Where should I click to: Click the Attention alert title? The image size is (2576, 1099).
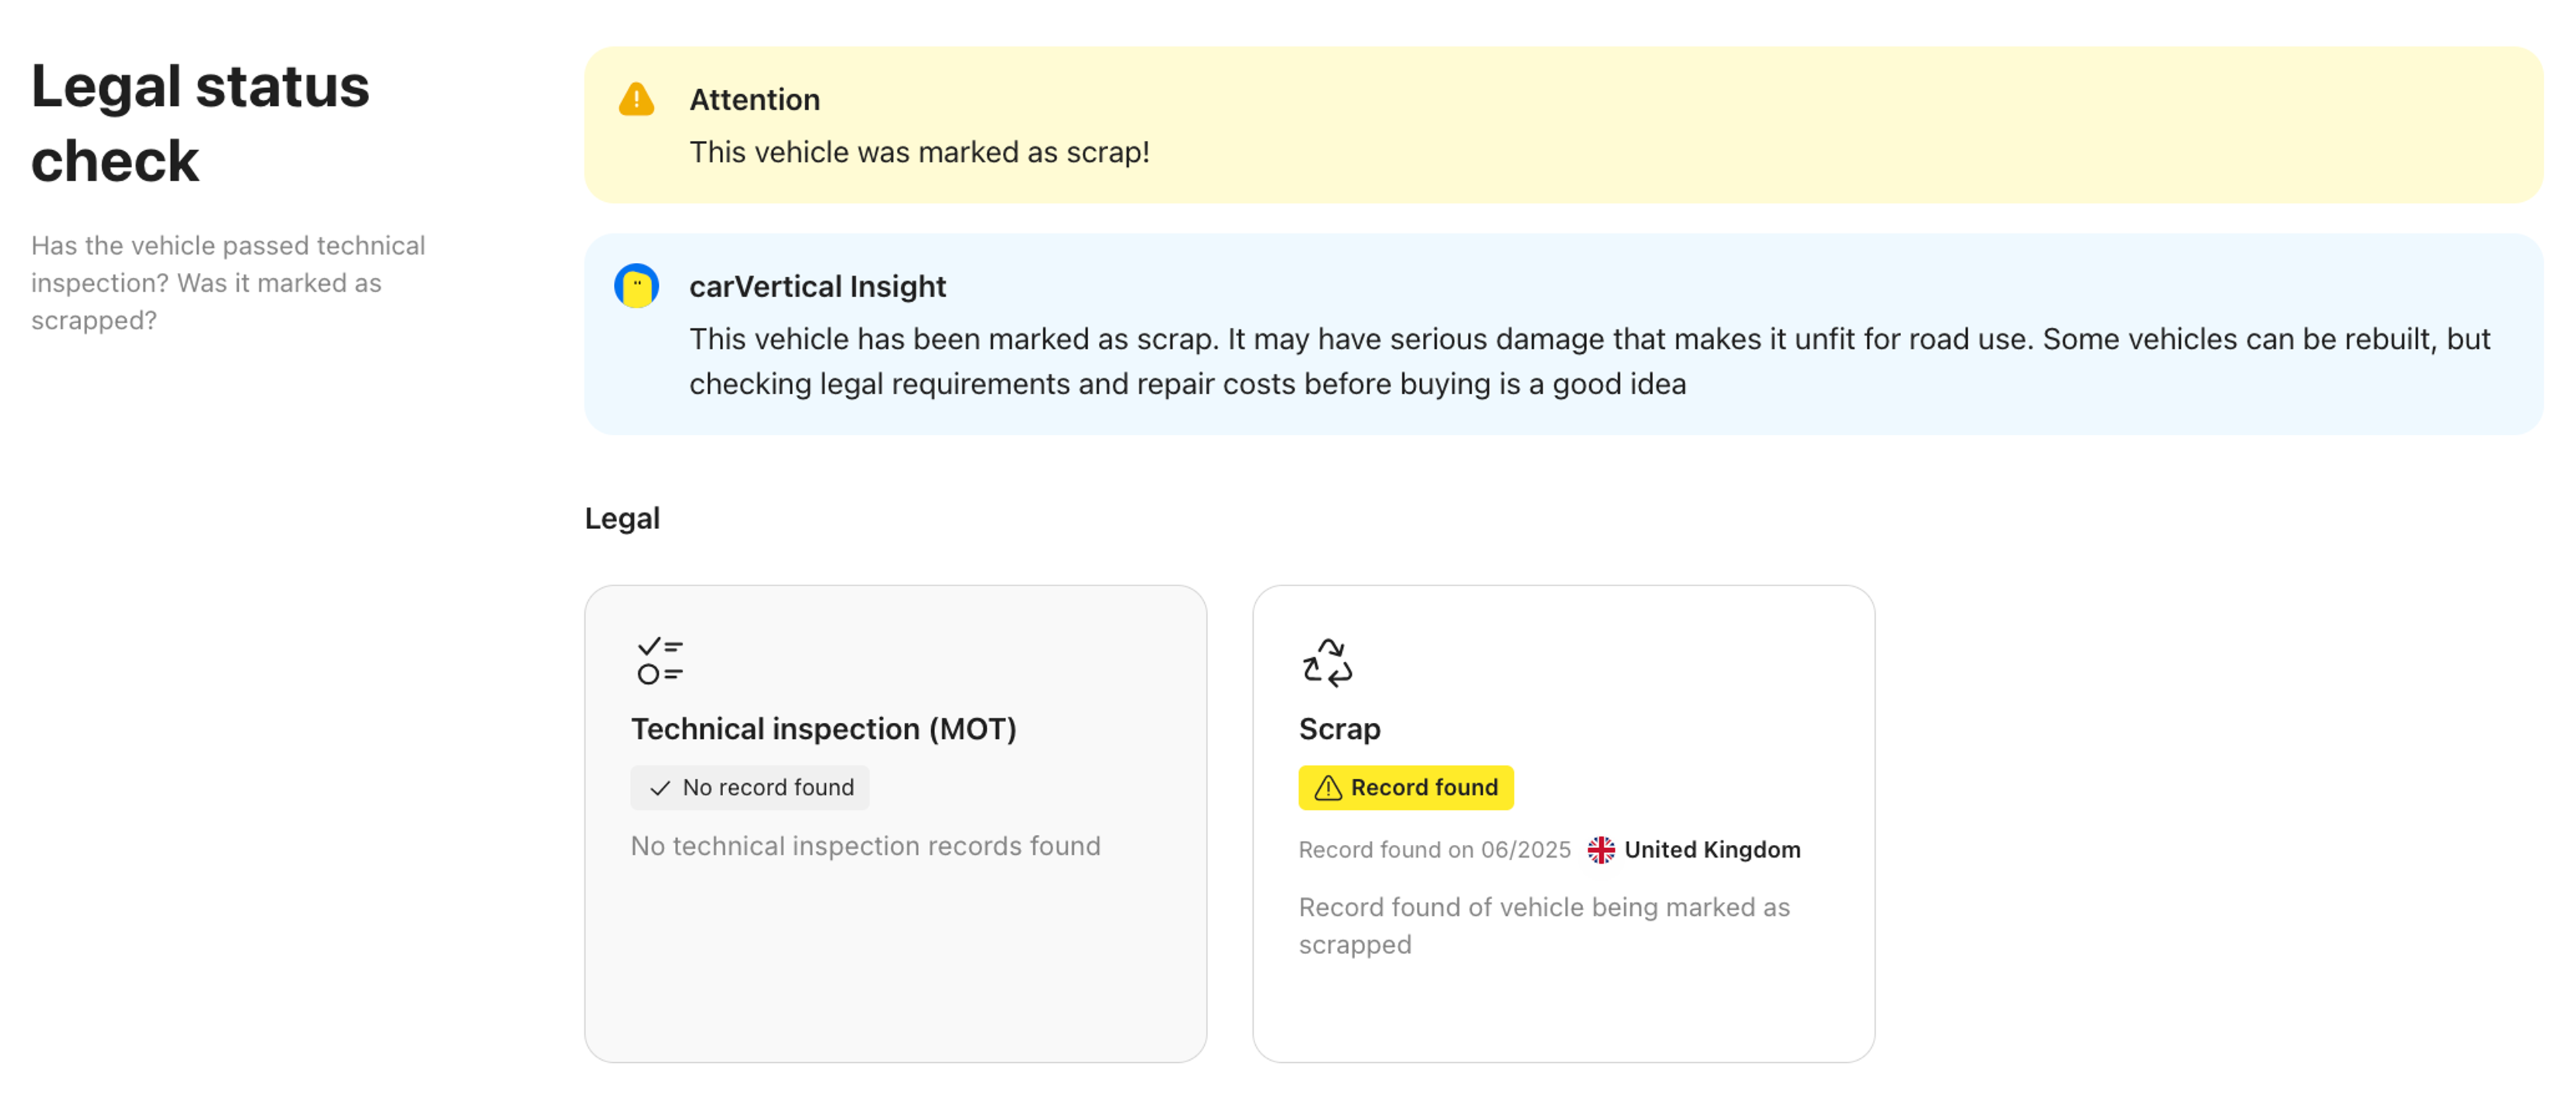754,100
